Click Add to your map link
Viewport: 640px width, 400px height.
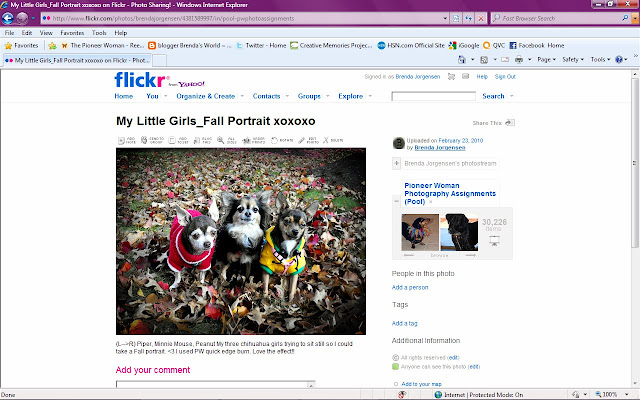[x=421, y=384]
